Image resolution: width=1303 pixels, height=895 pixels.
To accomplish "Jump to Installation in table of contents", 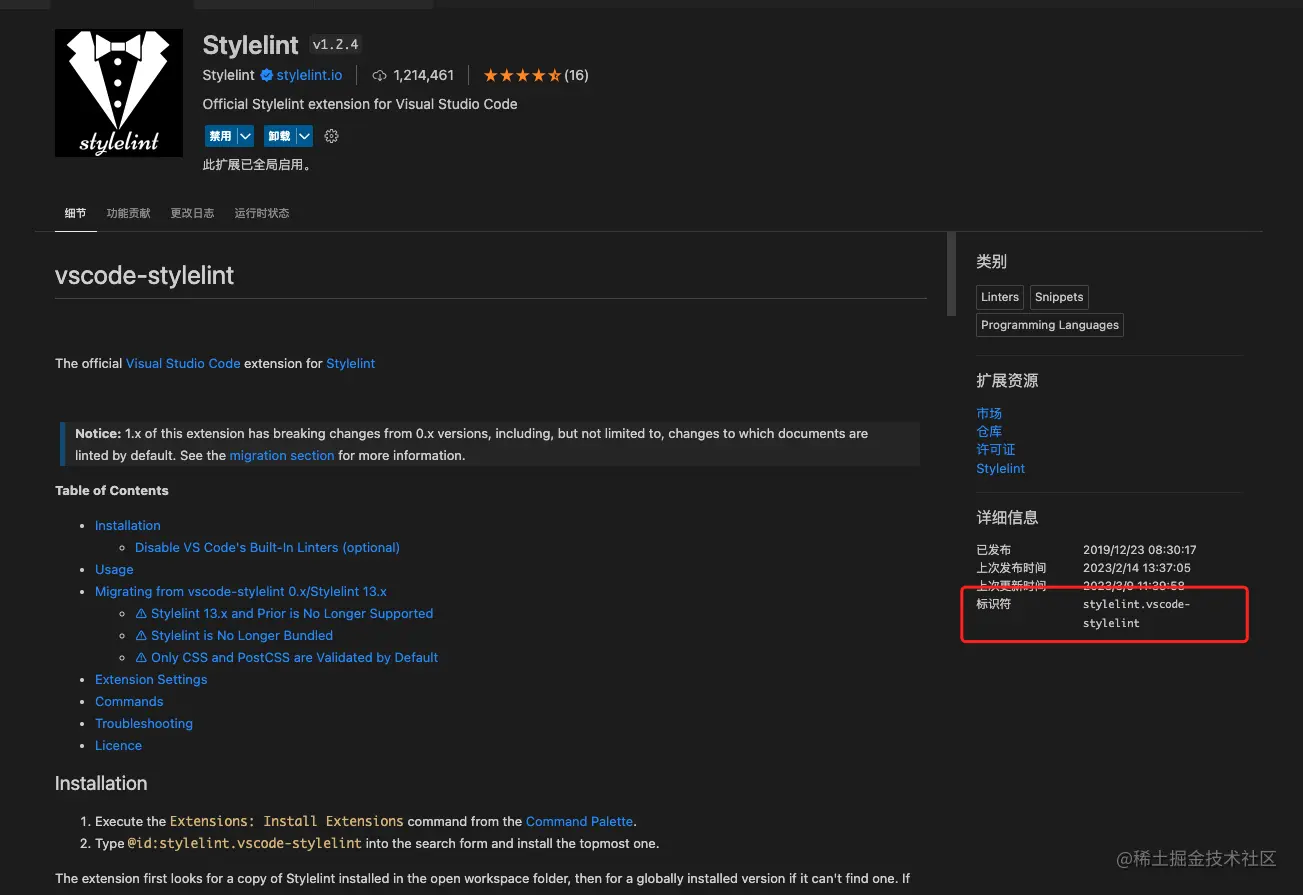I will [x=127, y=525].
